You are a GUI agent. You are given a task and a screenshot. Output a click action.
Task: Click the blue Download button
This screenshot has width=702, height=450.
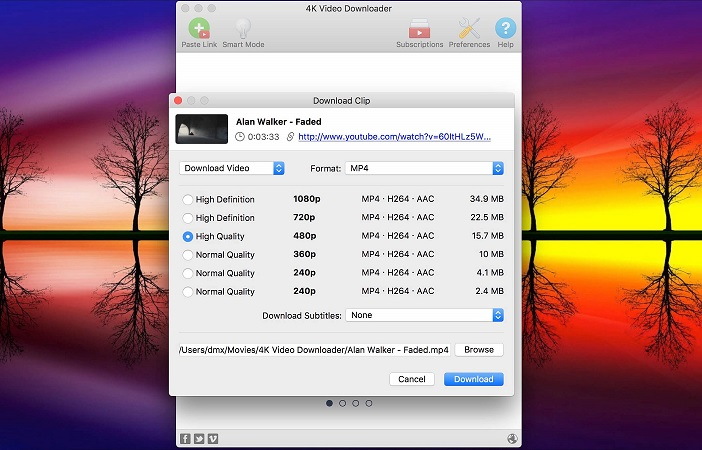coord(474,379)
